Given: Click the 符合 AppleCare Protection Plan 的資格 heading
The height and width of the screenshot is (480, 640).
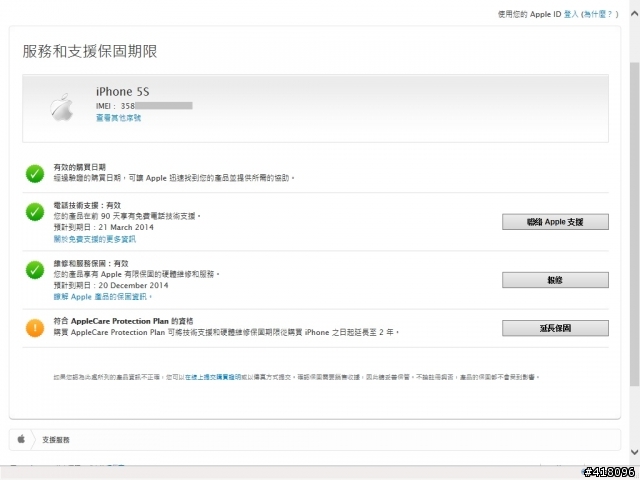Looking at the screenshot, I should click(123, 321).
